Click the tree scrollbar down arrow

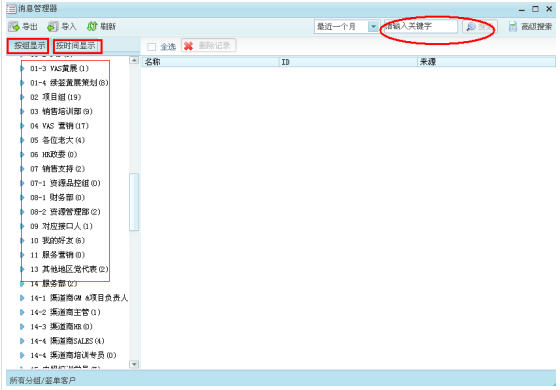pos(134,364)
